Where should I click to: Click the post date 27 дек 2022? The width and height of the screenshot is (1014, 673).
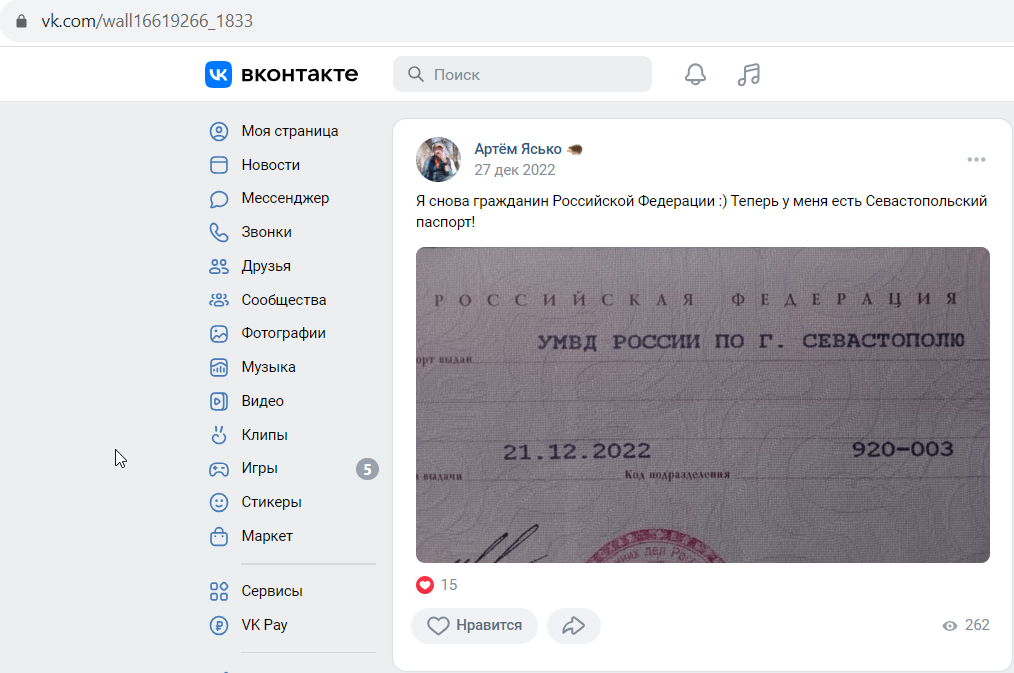[515, 170]
